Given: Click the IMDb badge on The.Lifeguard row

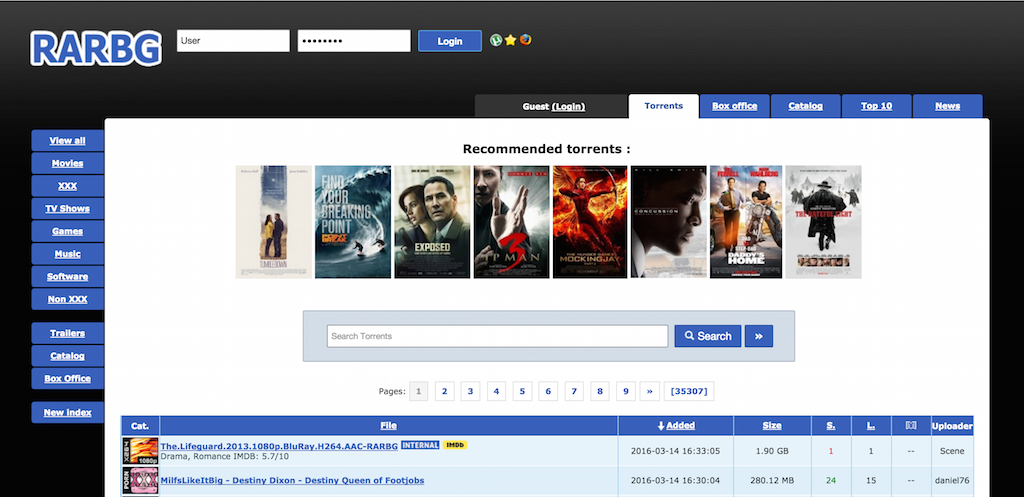Looking at the screenshot, I should pos(455,445).
